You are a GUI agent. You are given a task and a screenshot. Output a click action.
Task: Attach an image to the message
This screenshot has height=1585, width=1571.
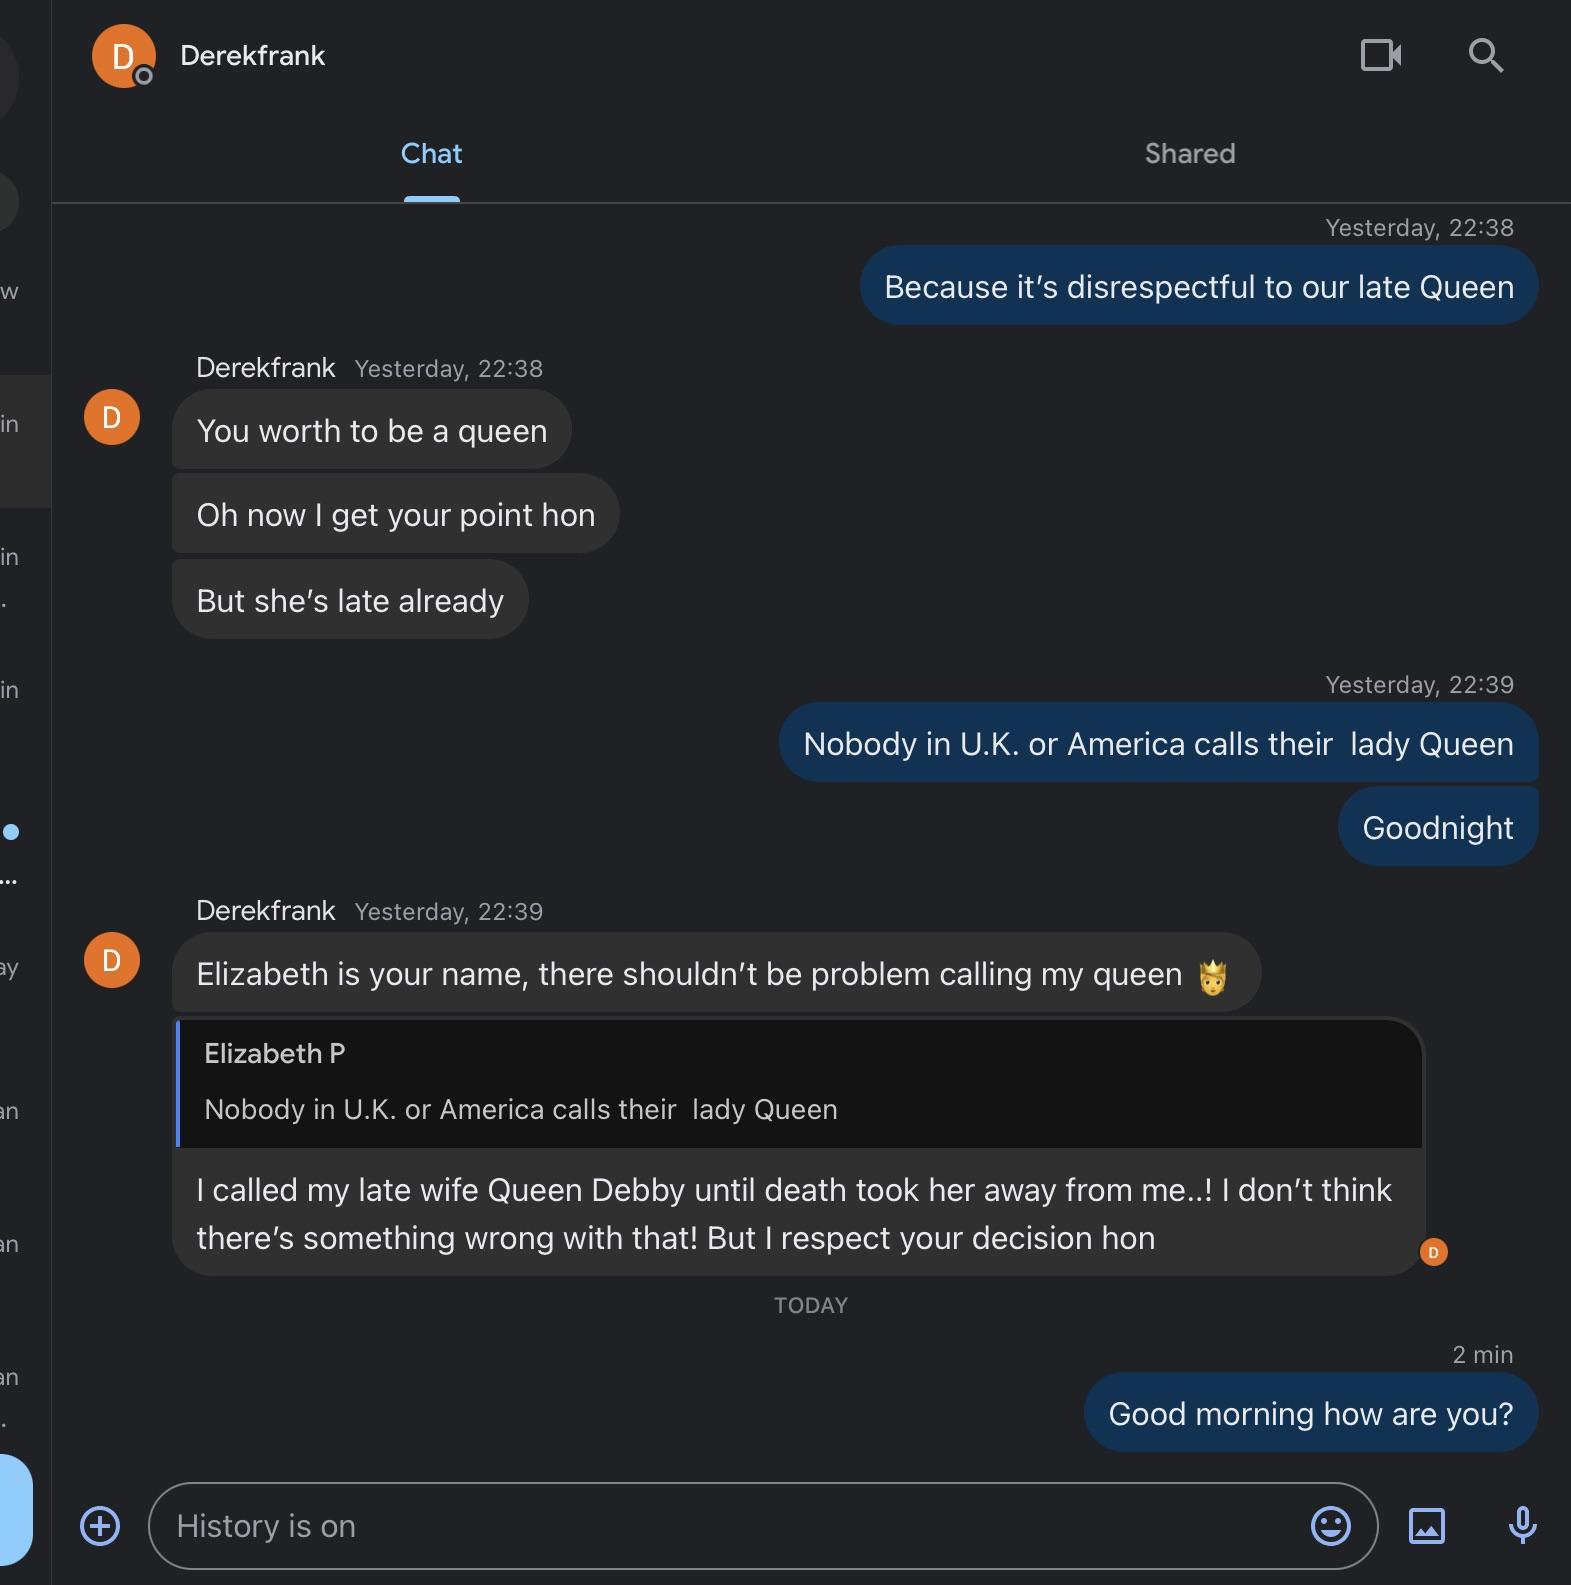(x=1428, y=1526)
